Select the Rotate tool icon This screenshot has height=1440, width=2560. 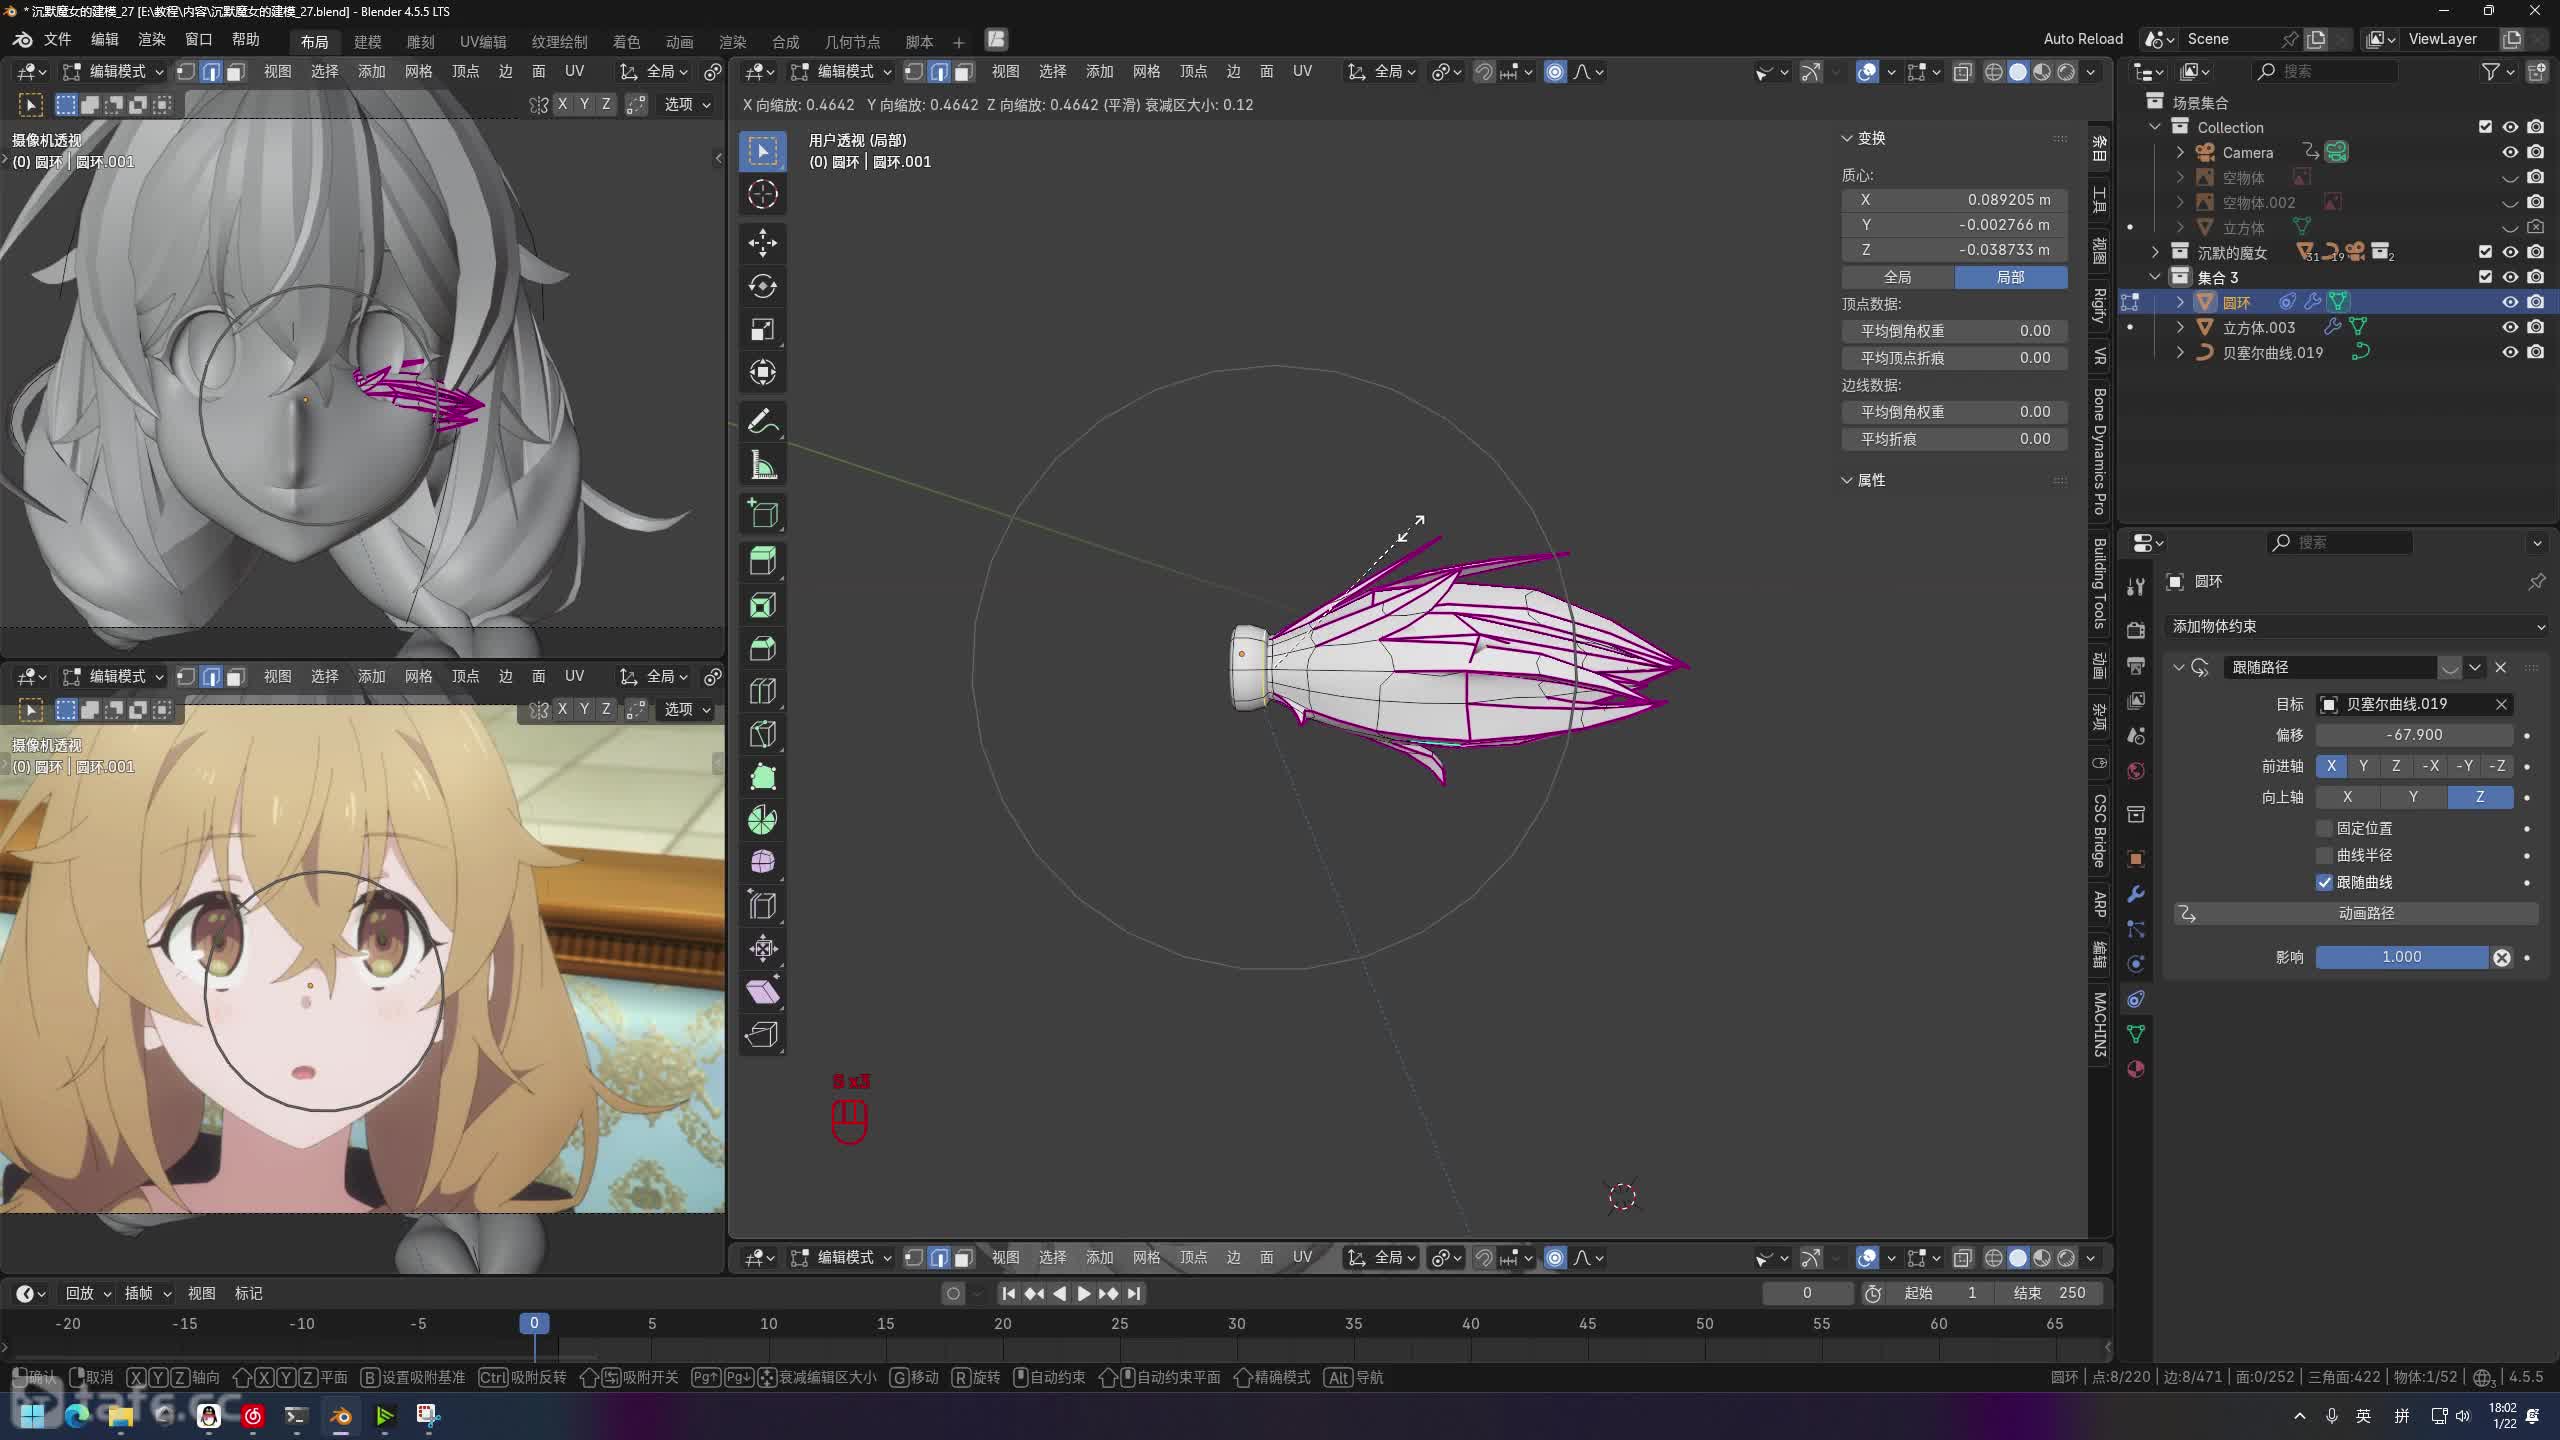(763, 287)
